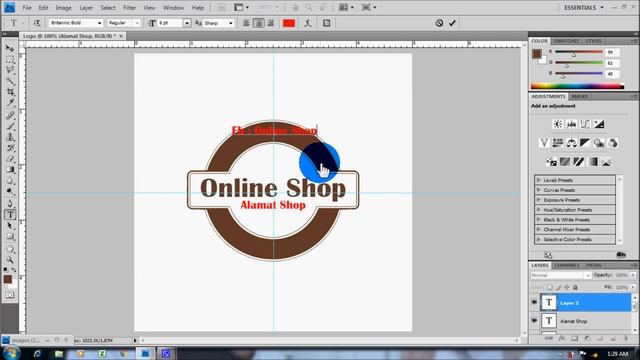Open Internet Explorer from the taskbar
This screenshot has height=360, width=640.
pyautogui.click(x=38, y=354)
